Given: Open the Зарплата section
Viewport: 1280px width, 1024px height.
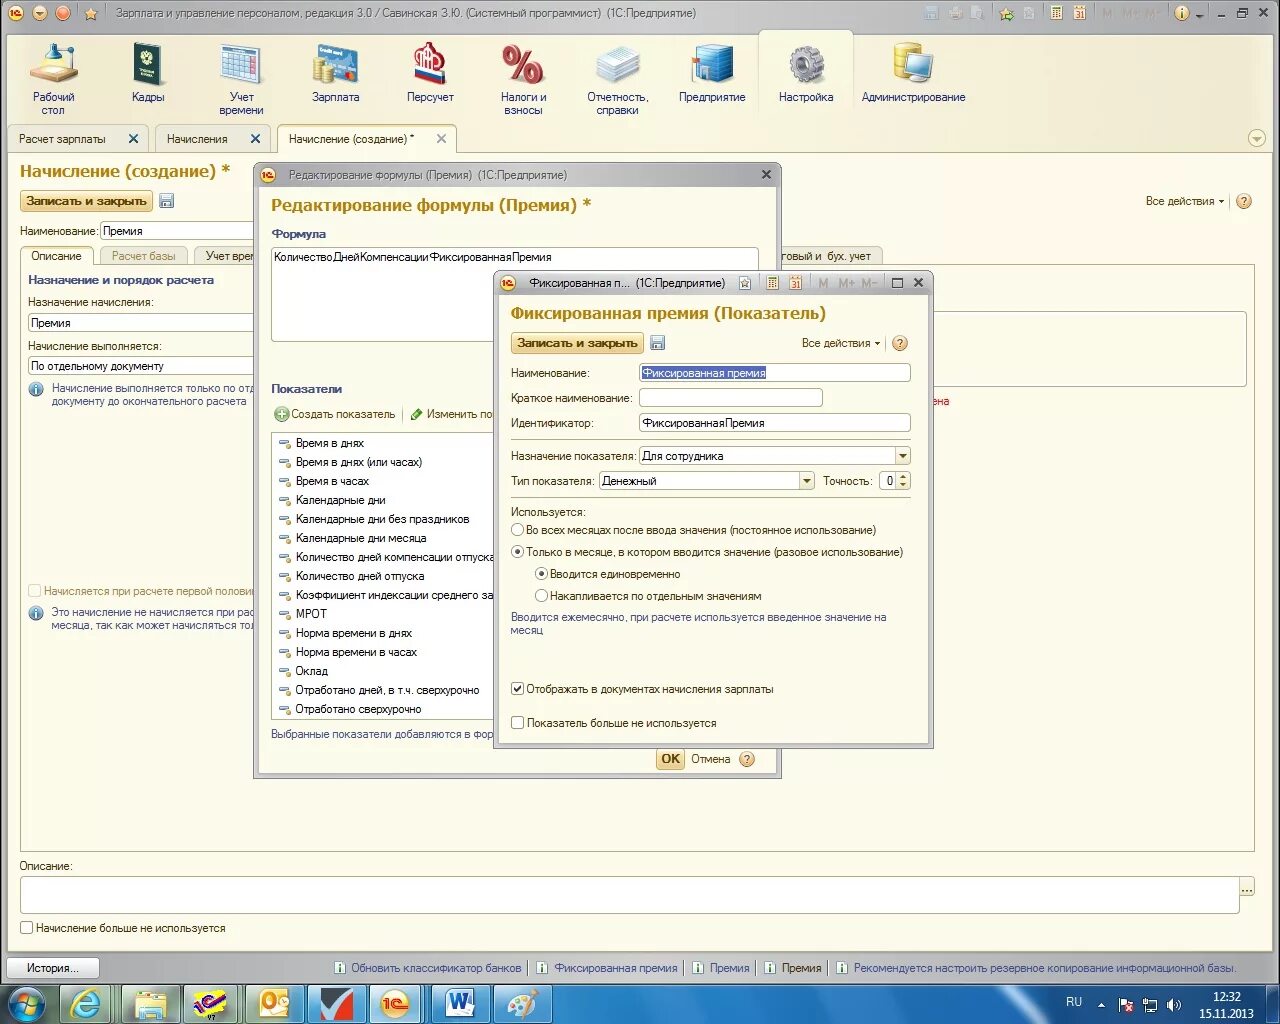Looking at the screenshot, I should tap(335, 74).
